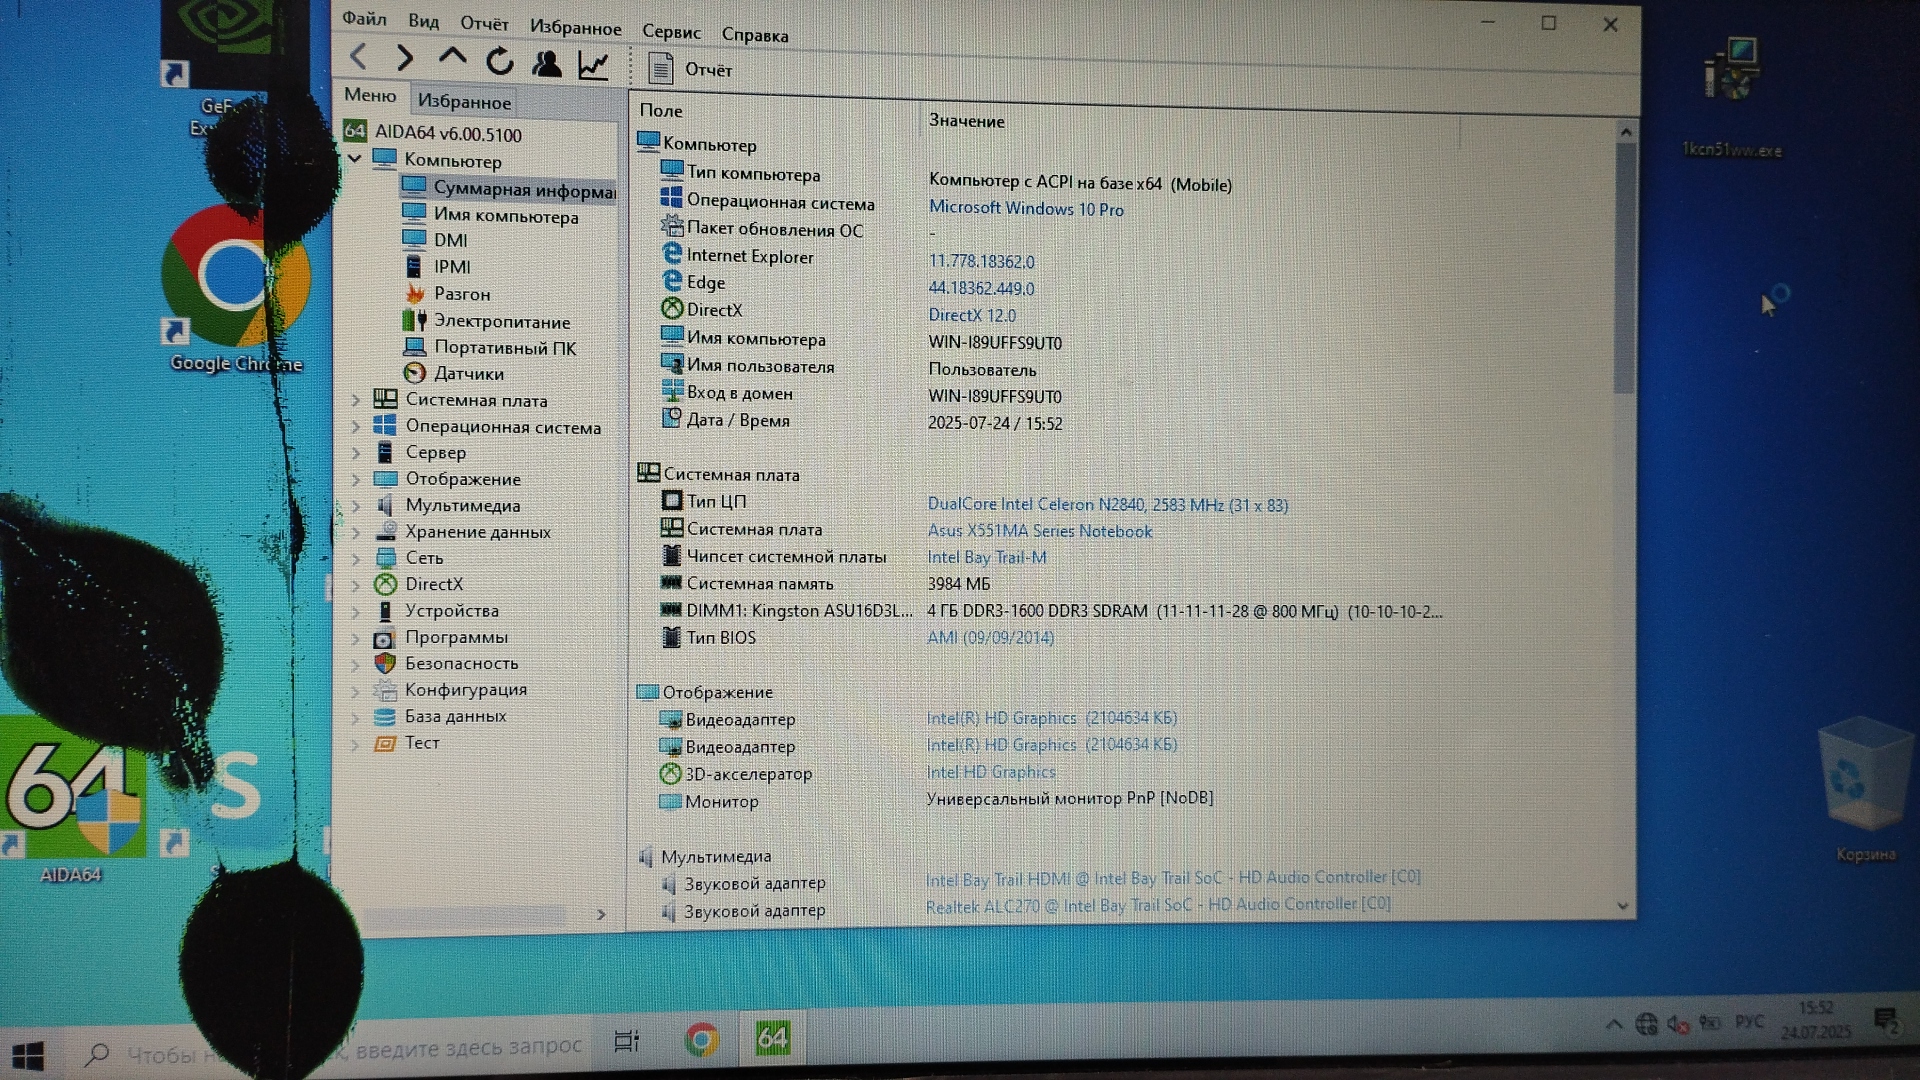Click the graph chart toolbar icon
The image size is (1920, 1080).
pyautogui.click(x=593, y=66)
